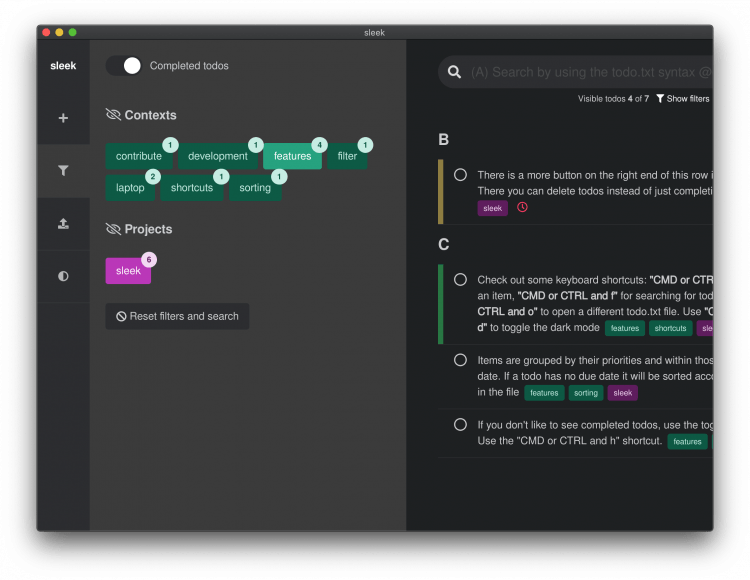Hide the Projects filter category
Screen dimensions: 750x580
113,229
